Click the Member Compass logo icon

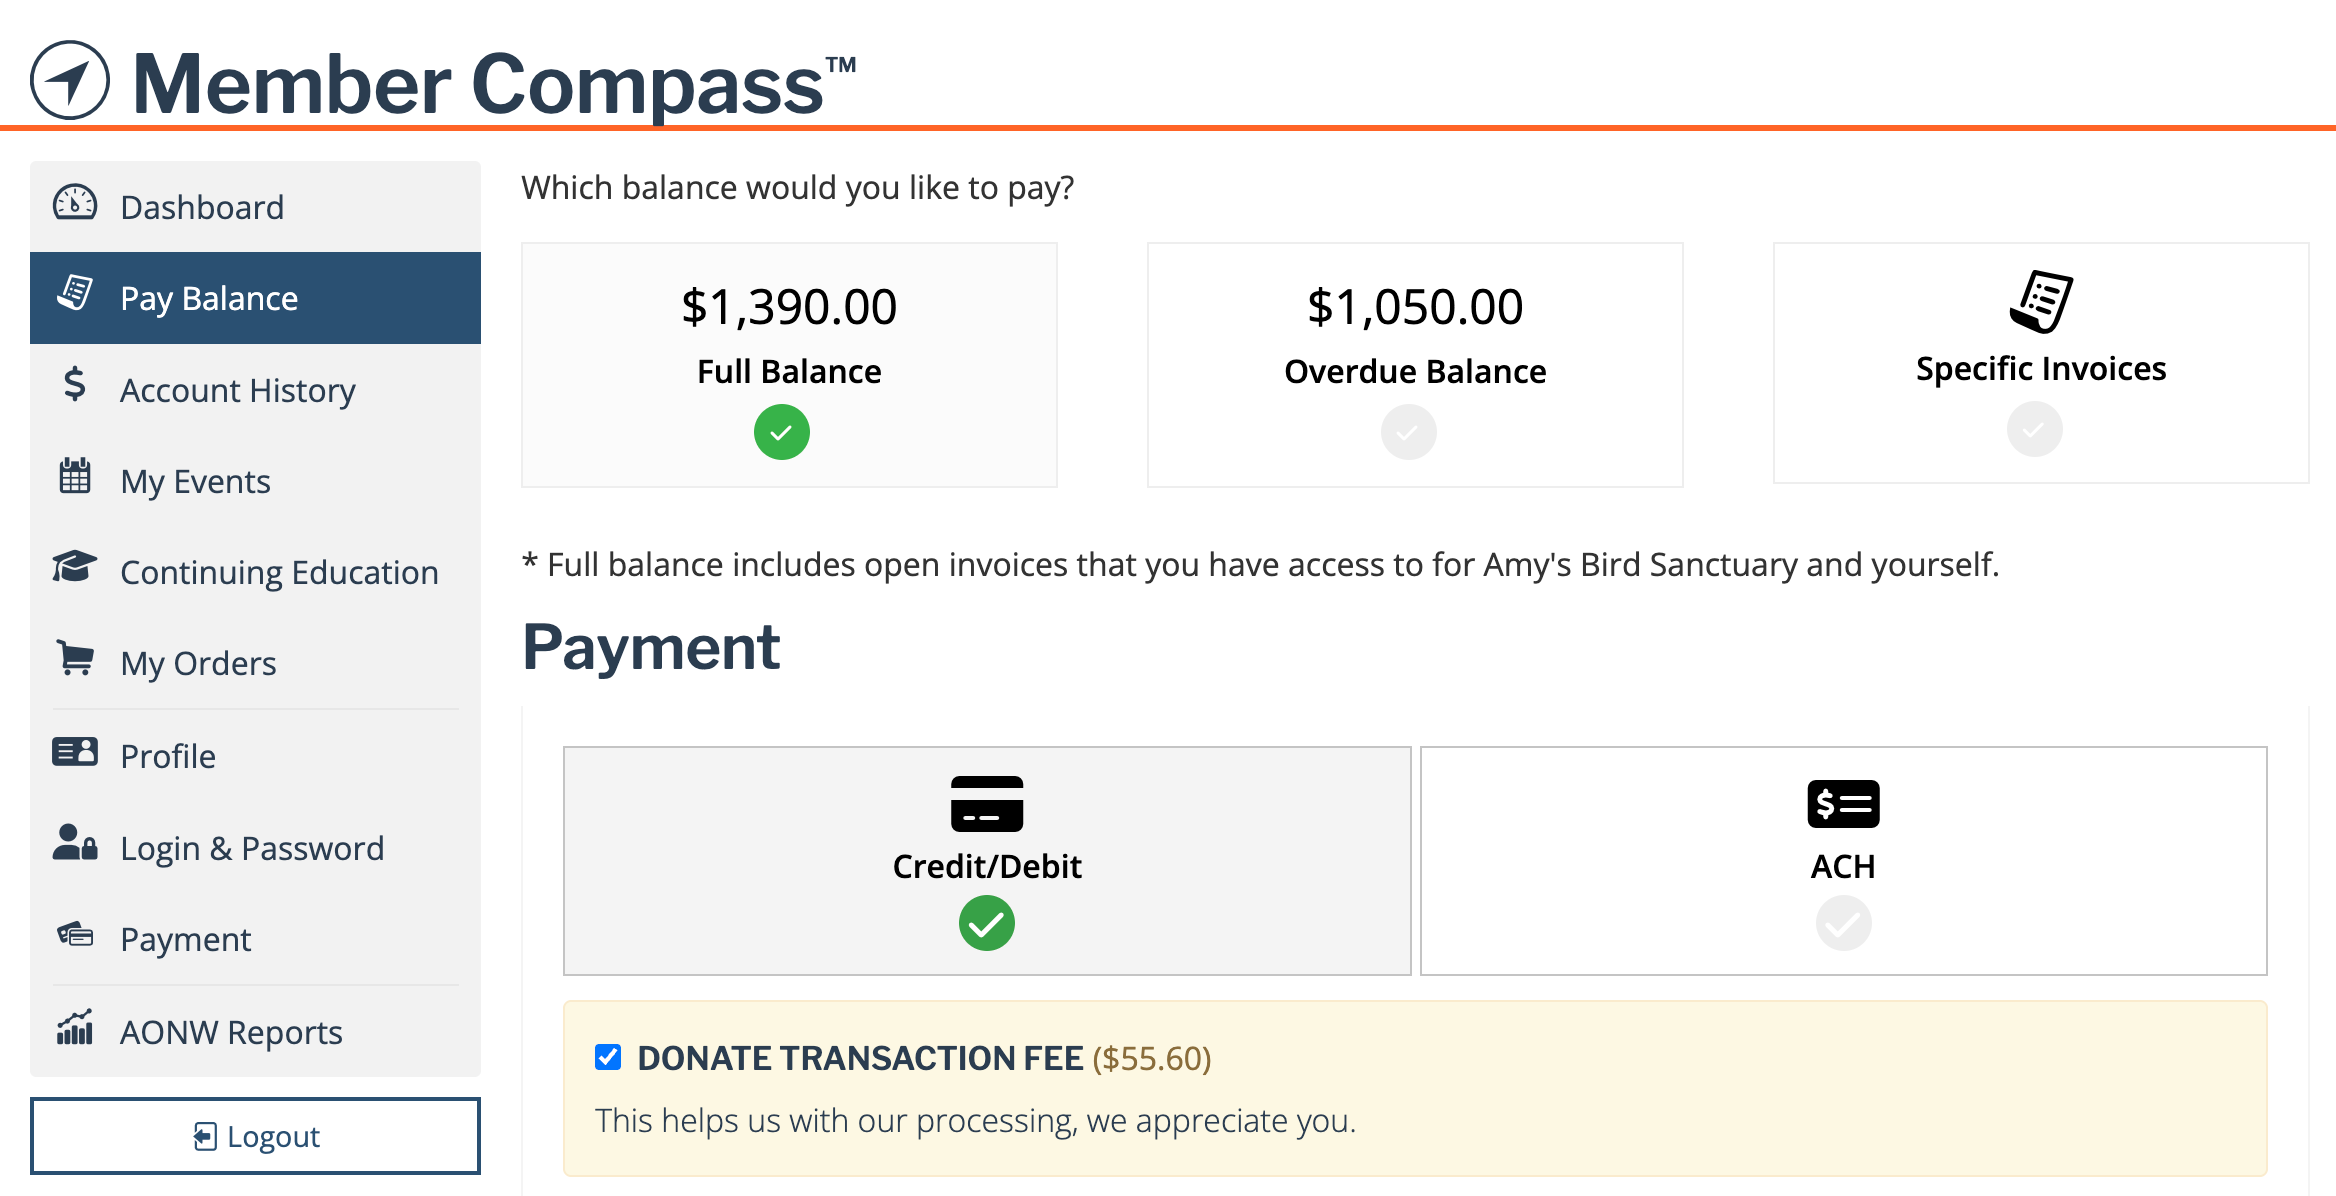[69, 80]
